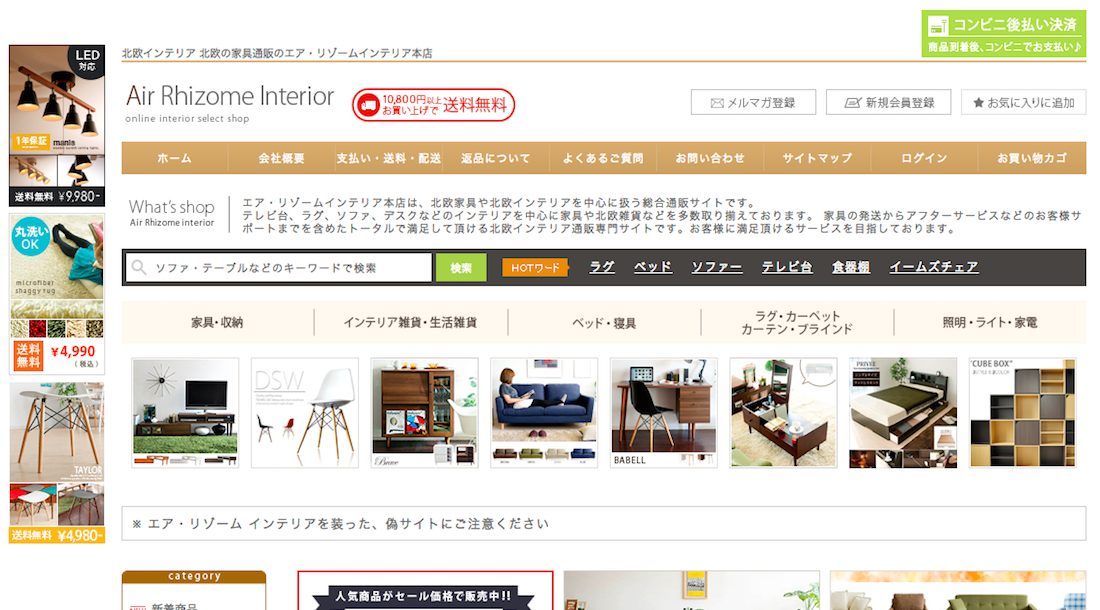Viewport: 1100px width, 610px height.
Task: Select the ラグ・カーペット カーテン・ブラインド tab
Action: click(797, 323)
